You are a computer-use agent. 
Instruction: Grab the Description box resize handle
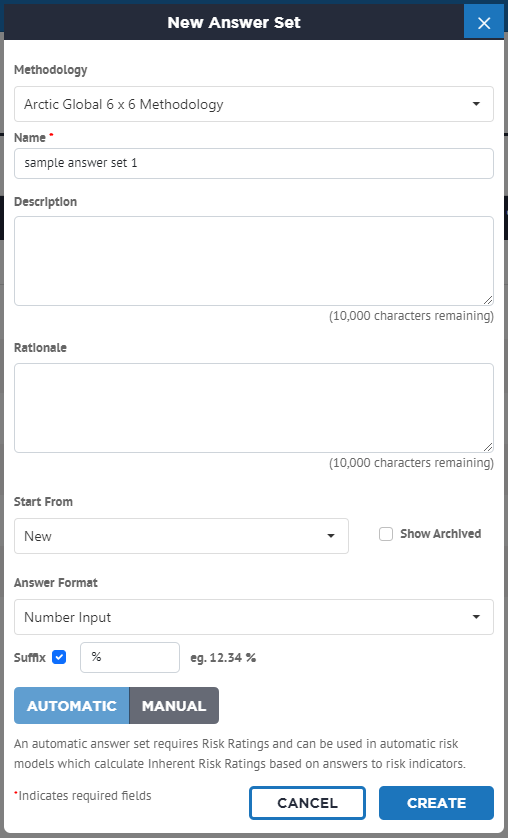[x=488, y=300]
